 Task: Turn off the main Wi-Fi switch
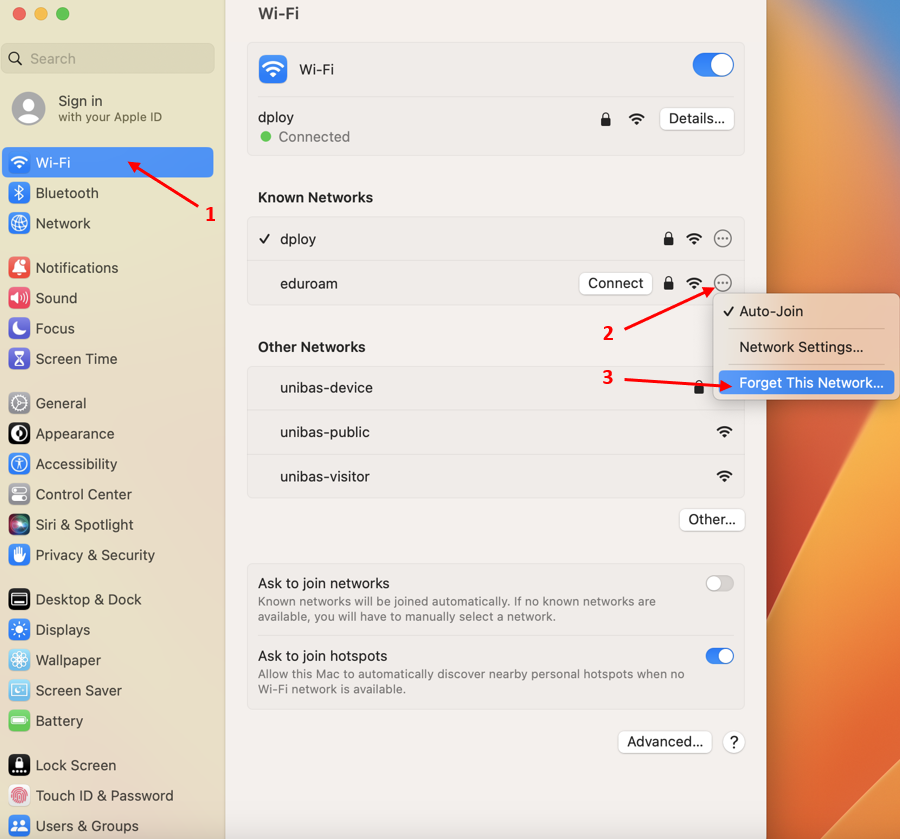point(713,66)
